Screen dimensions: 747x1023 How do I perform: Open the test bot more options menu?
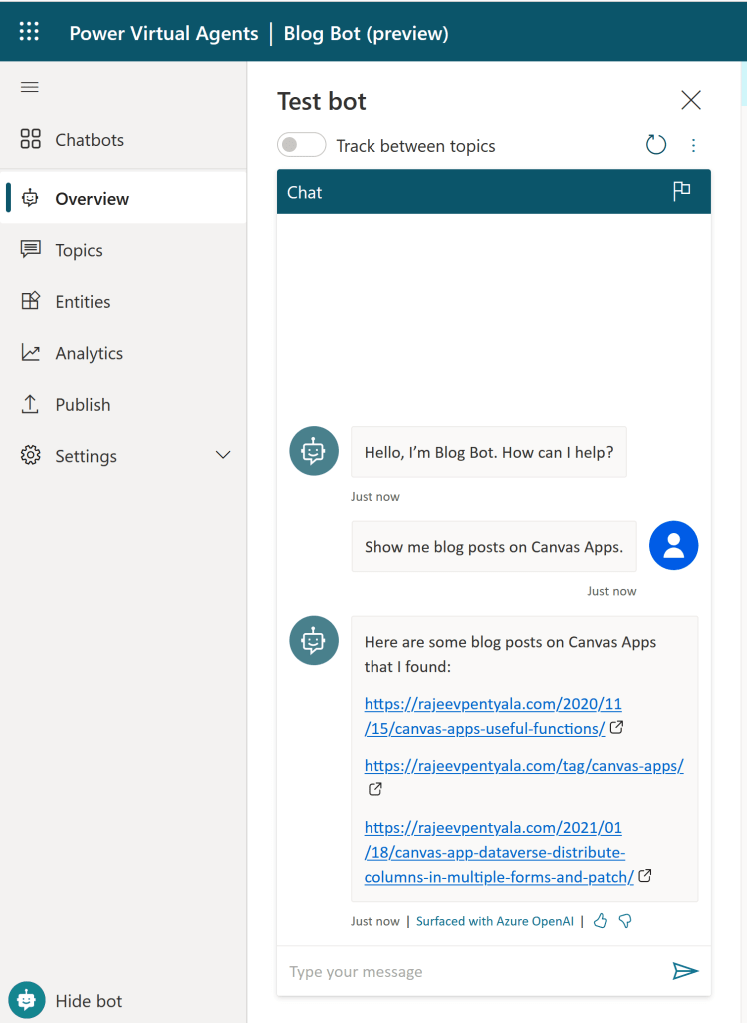[694, 146]
